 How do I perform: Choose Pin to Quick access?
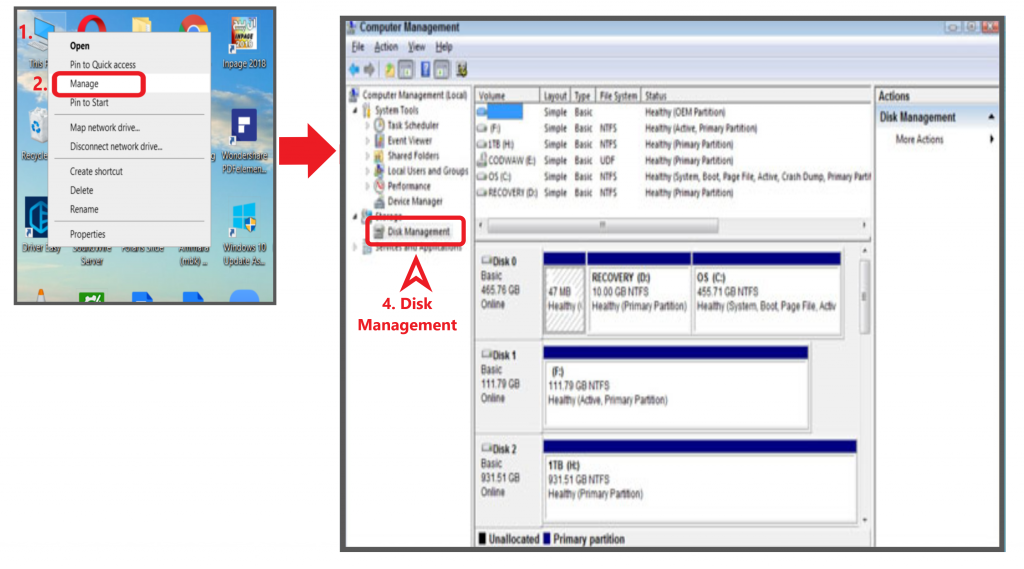[x=131, y=65]
